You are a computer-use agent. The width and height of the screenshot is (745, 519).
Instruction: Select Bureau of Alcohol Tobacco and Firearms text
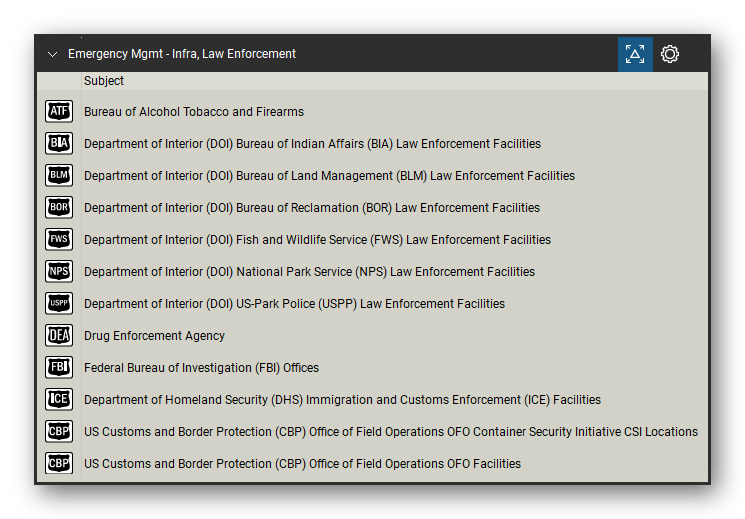[x=194, y=112]
